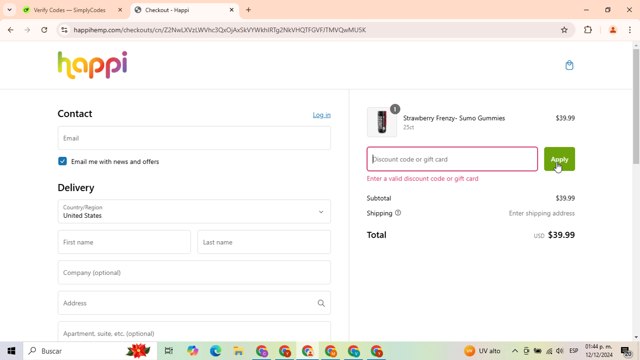Screen dimensions: 640x360
Task: Open the Chrome three-dot menu
Action: (x=630, y=30)
